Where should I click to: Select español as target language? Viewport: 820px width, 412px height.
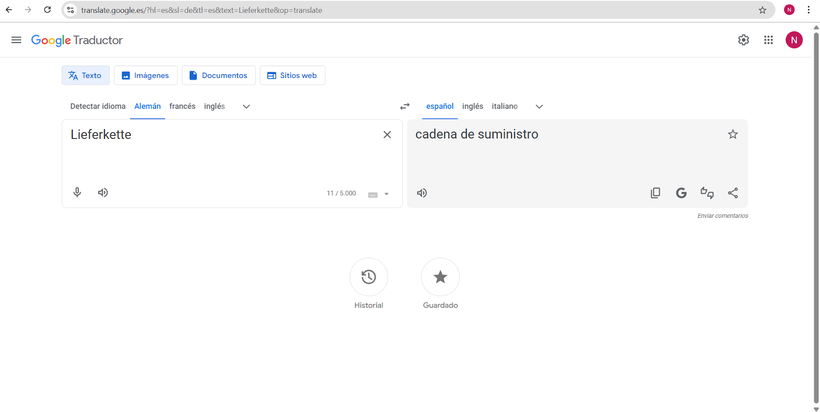[440, 106]
